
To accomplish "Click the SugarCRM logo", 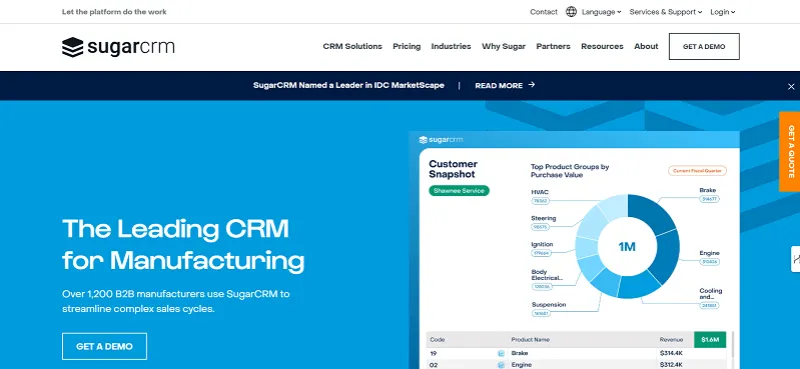I will tap(118, 47).
